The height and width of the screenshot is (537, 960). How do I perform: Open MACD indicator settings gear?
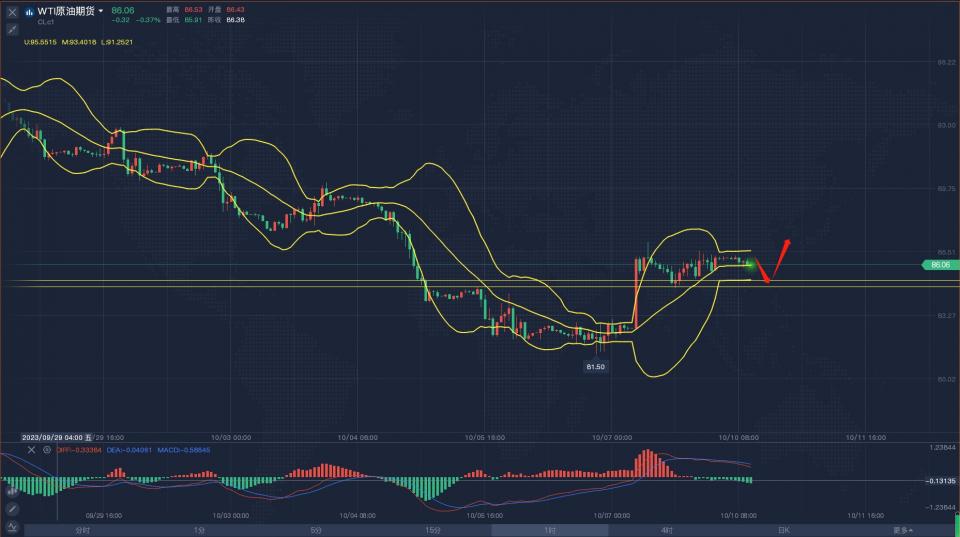pos(46,450)
